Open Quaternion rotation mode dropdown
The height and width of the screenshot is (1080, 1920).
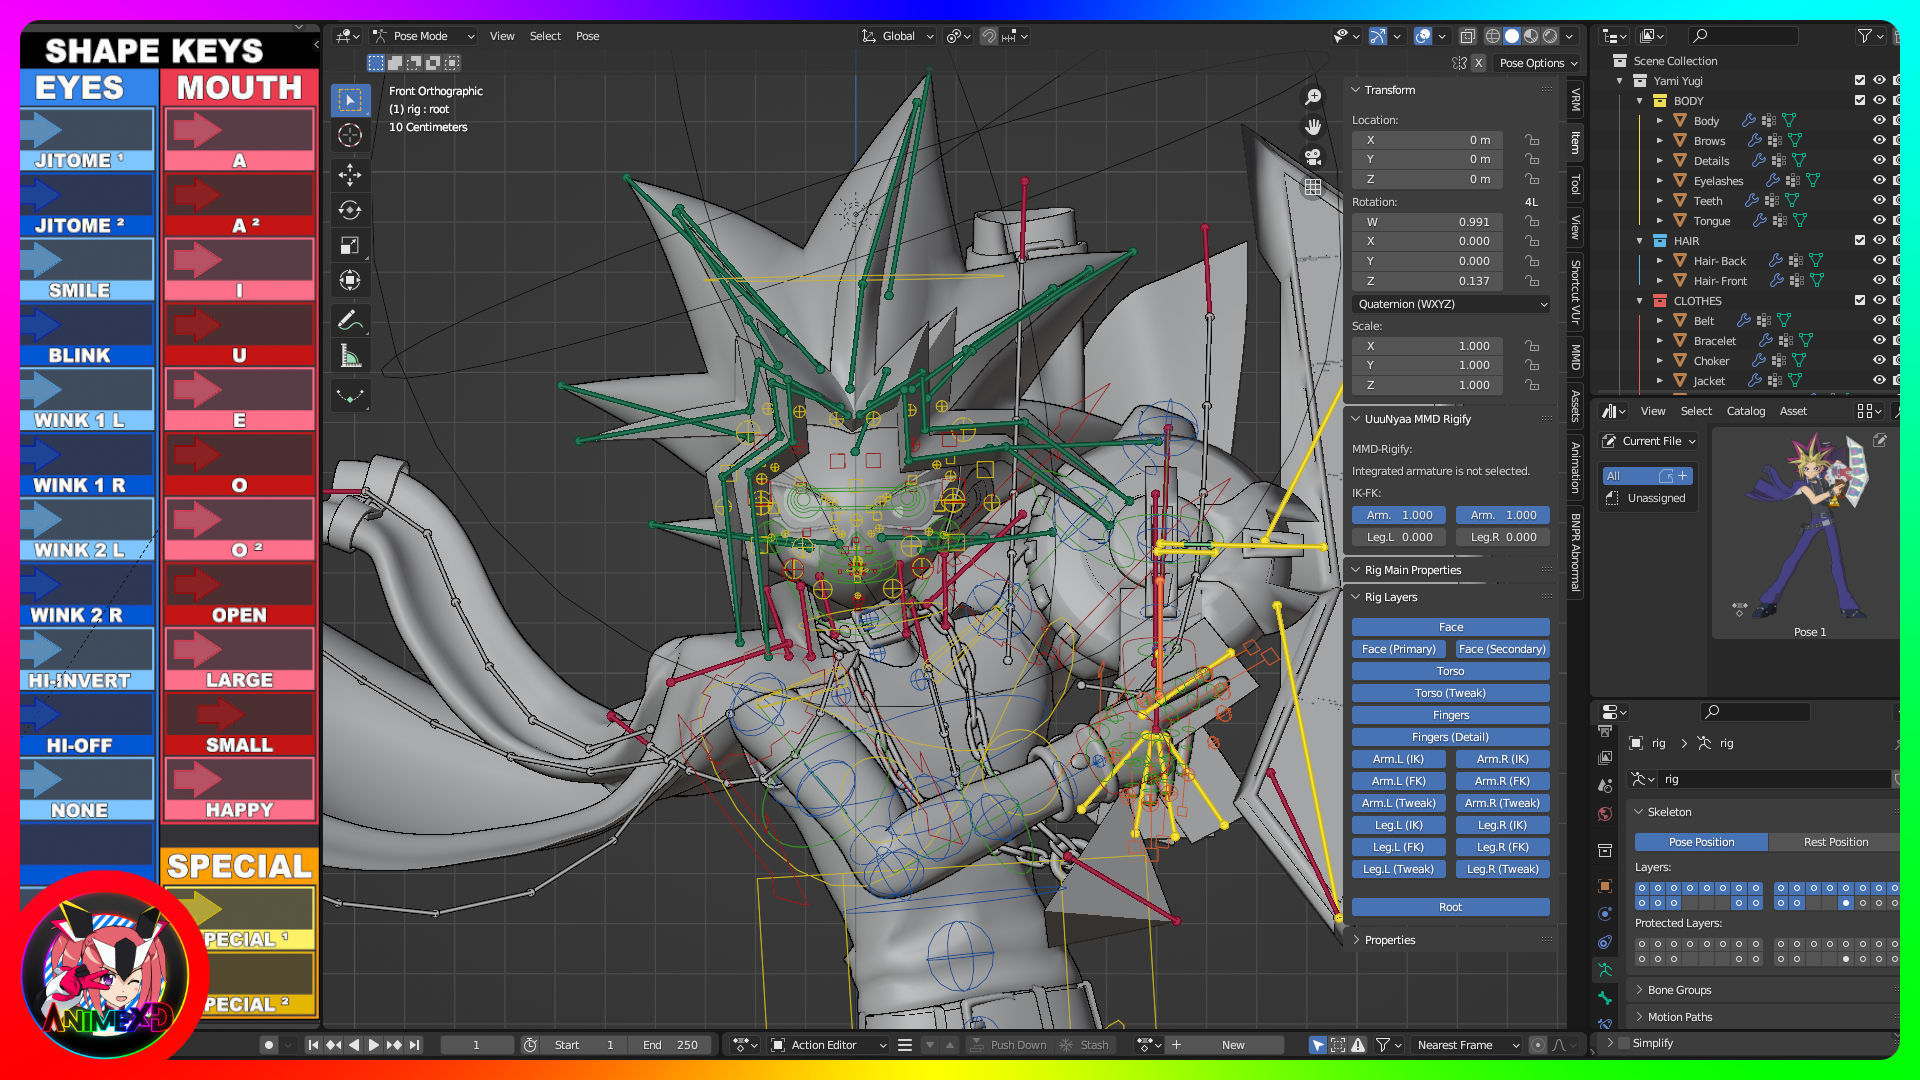(x=1451, y=304)
